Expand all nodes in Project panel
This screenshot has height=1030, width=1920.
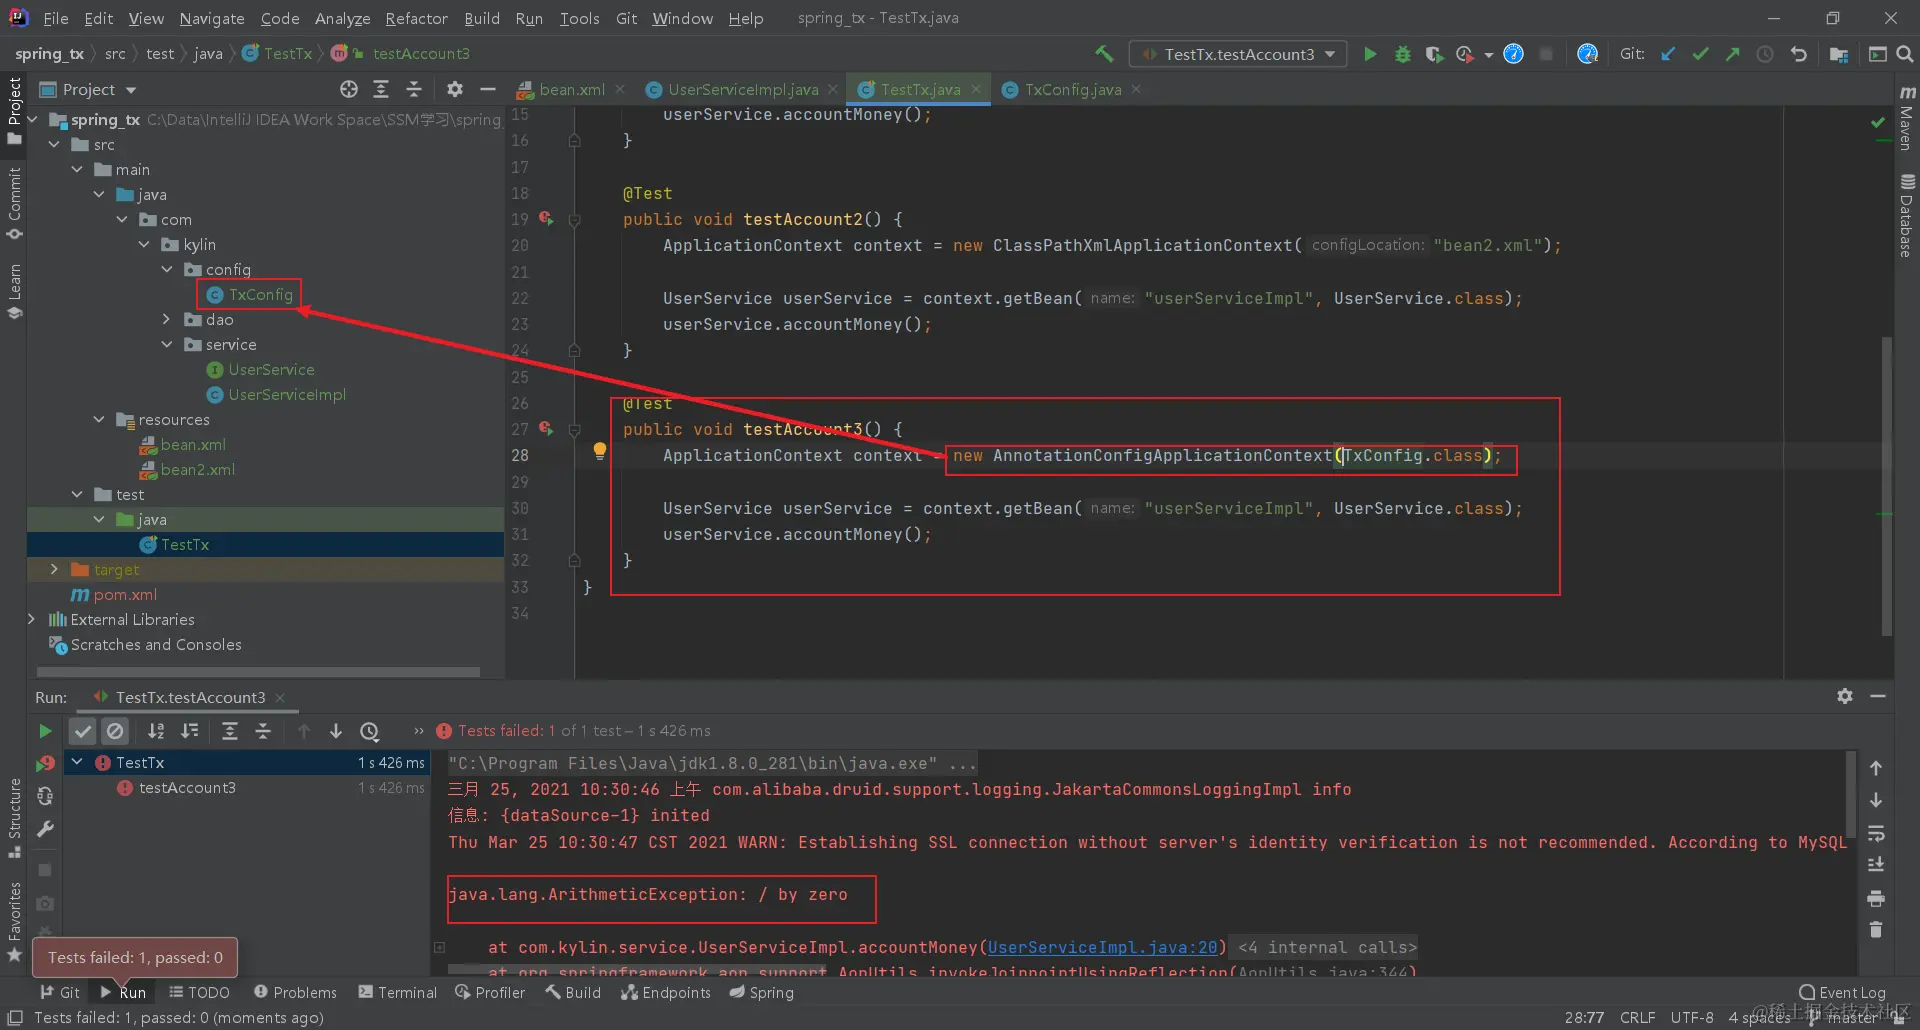[381, 90]
